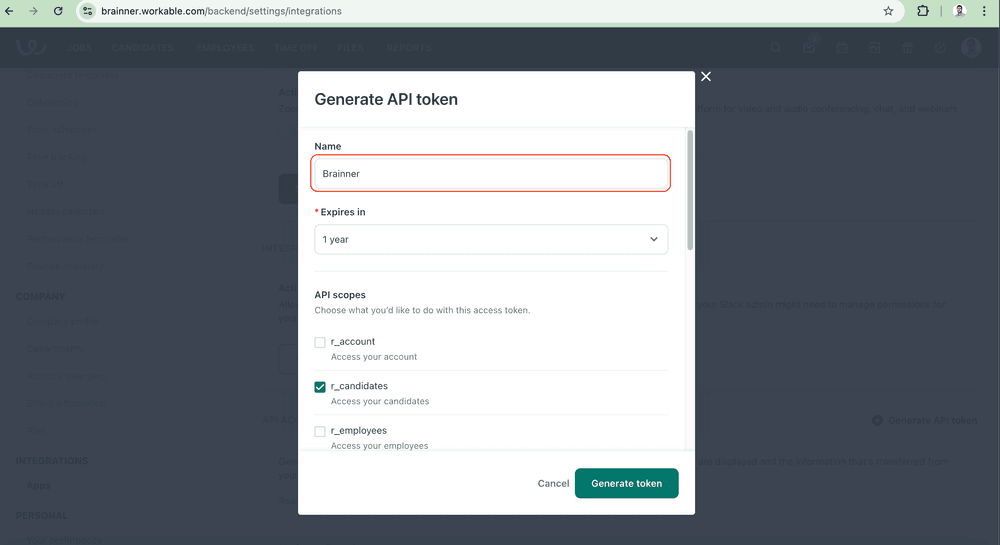Open Company profile in the sidebar
The image size is (1000, 545).
(62, 321)
